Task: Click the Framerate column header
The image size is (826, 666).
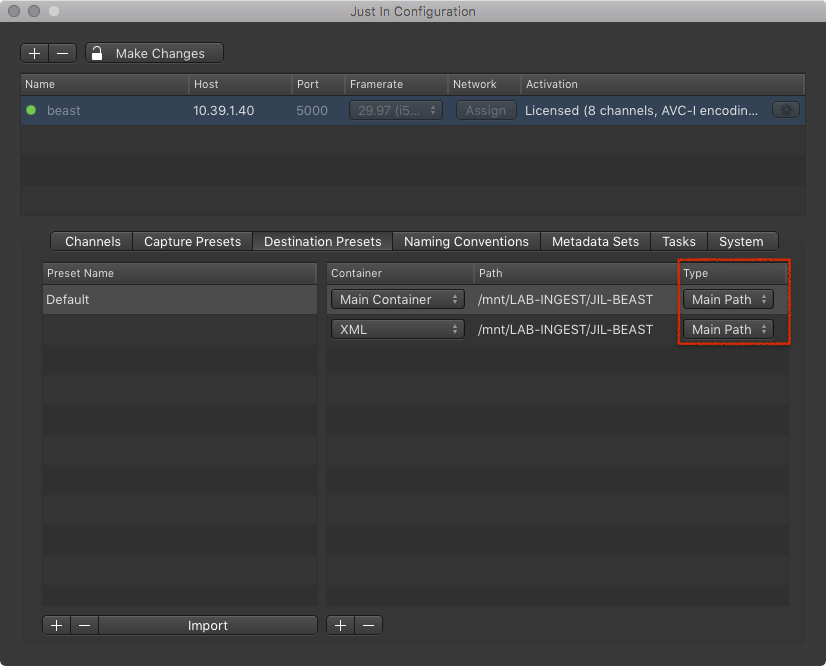Action: (396, 84)
